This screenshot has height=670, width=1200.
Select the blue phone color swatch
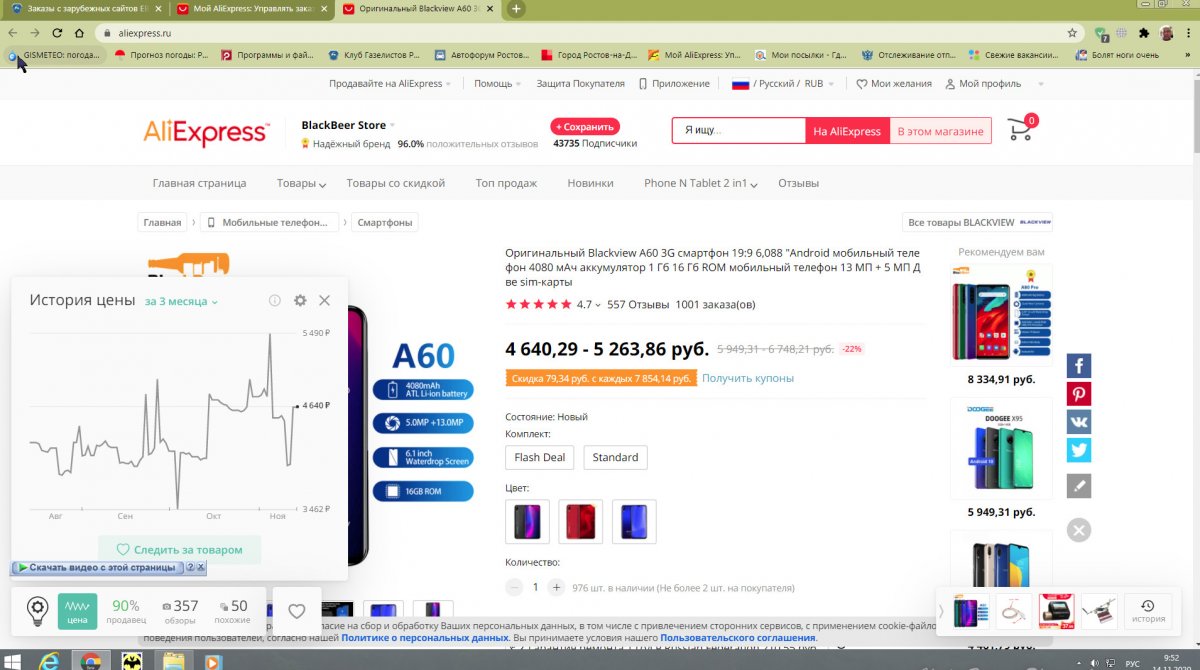click(x=634, y=521)
